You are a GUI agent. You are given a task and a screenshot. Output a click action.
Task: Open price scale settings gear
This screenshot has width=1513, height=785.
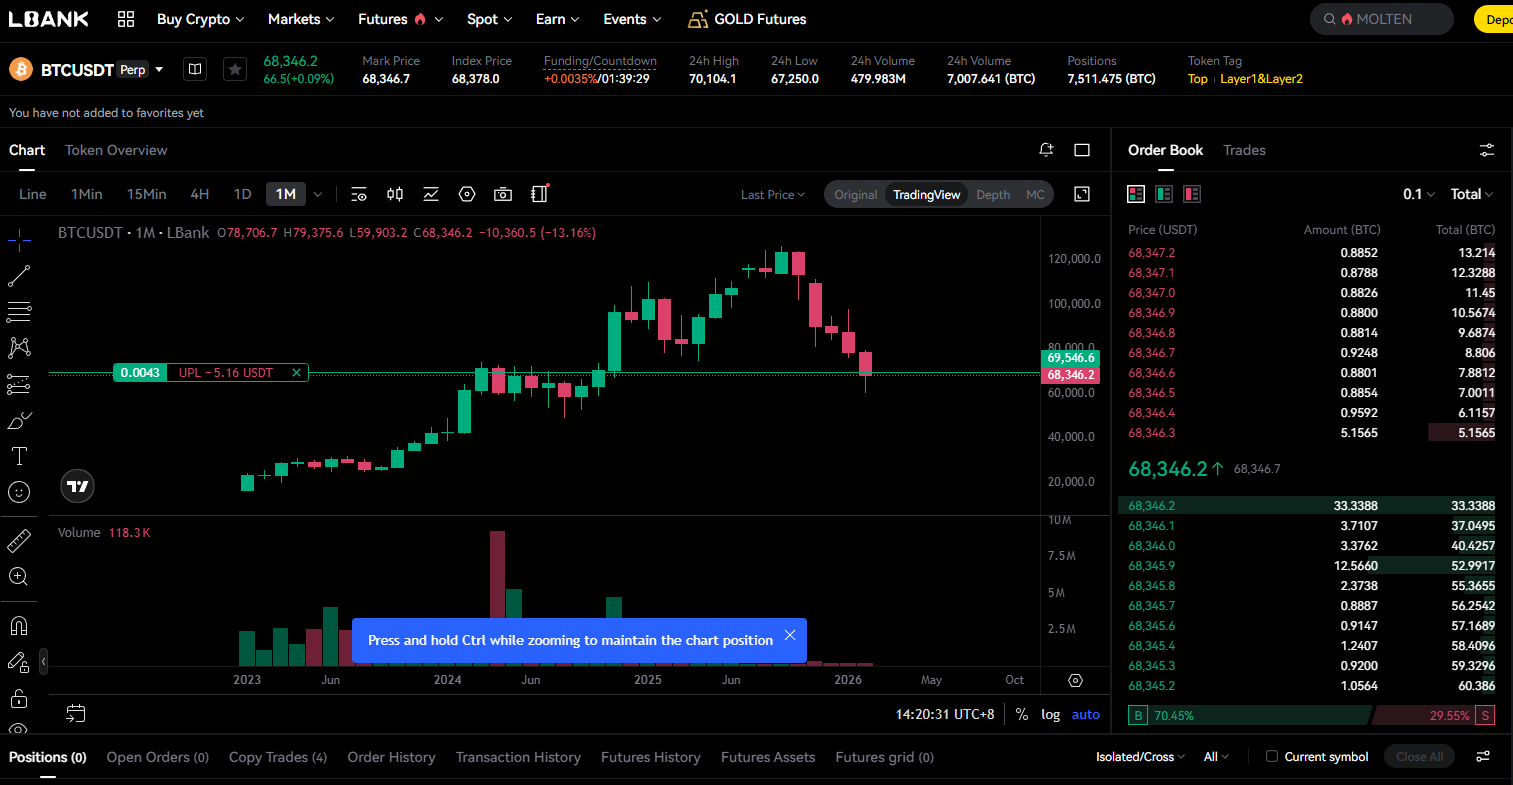point(1076,680)
